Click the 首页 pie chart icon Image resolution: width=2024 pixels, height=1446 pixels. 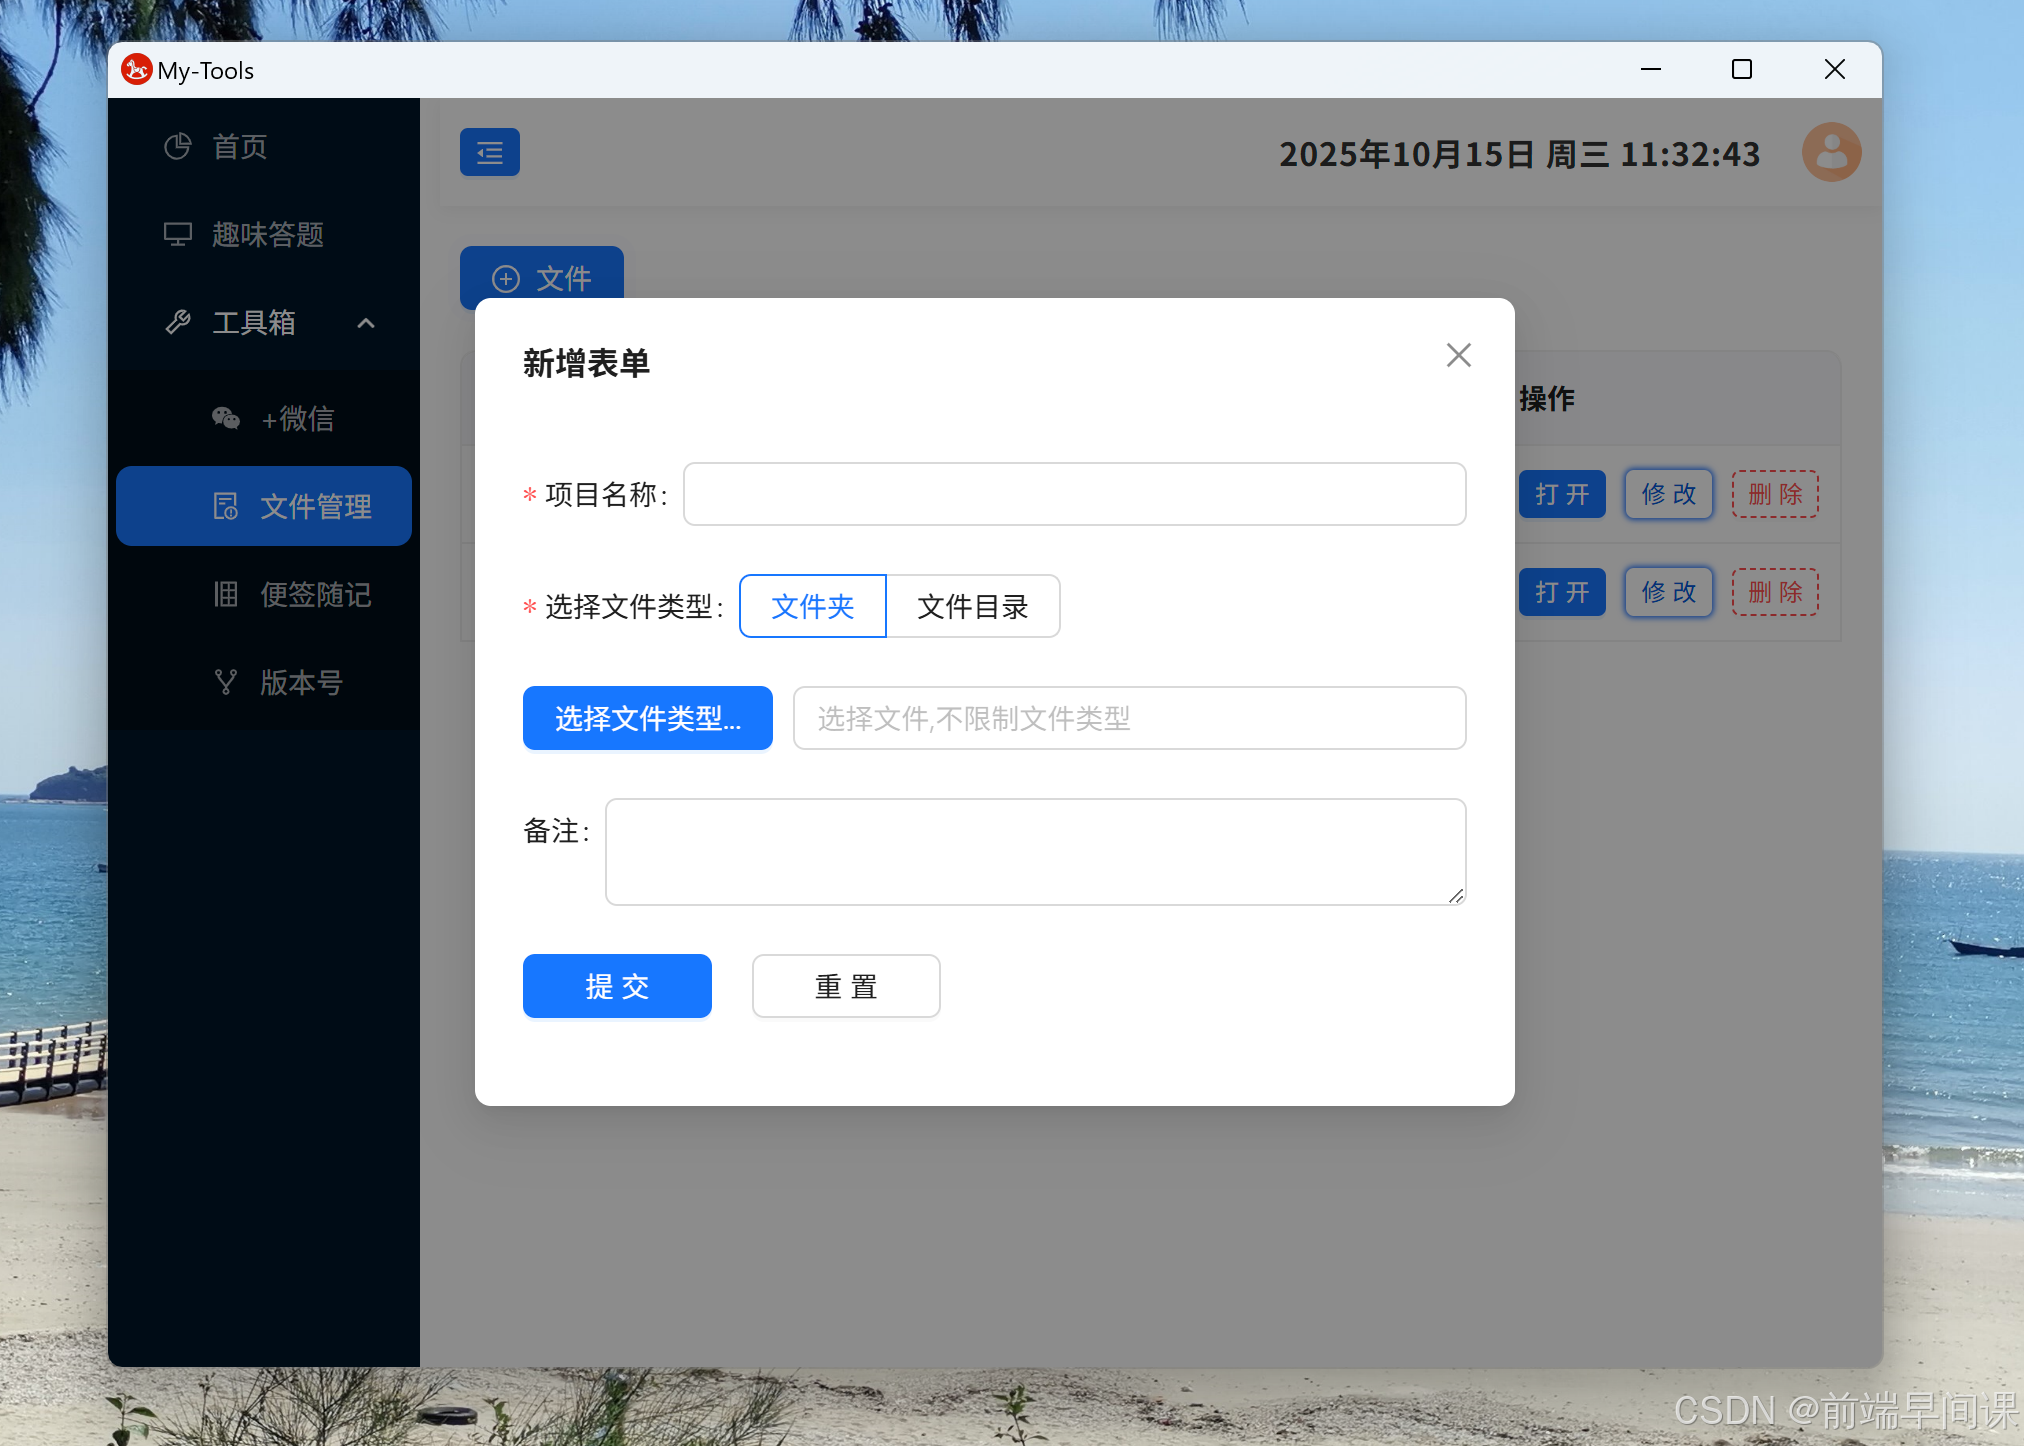coord(178,146)
